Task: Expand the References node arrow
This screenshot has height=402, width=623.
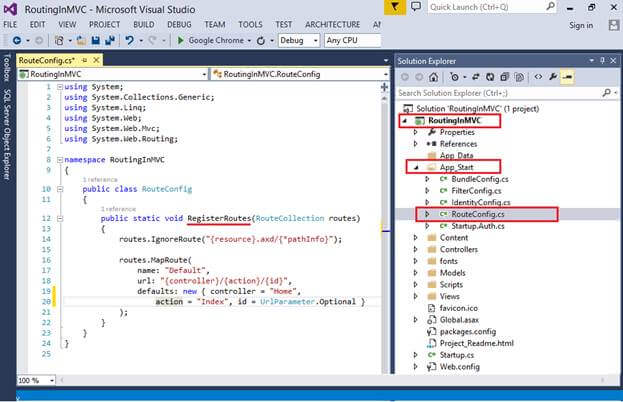Action: [x=416, y=144]
